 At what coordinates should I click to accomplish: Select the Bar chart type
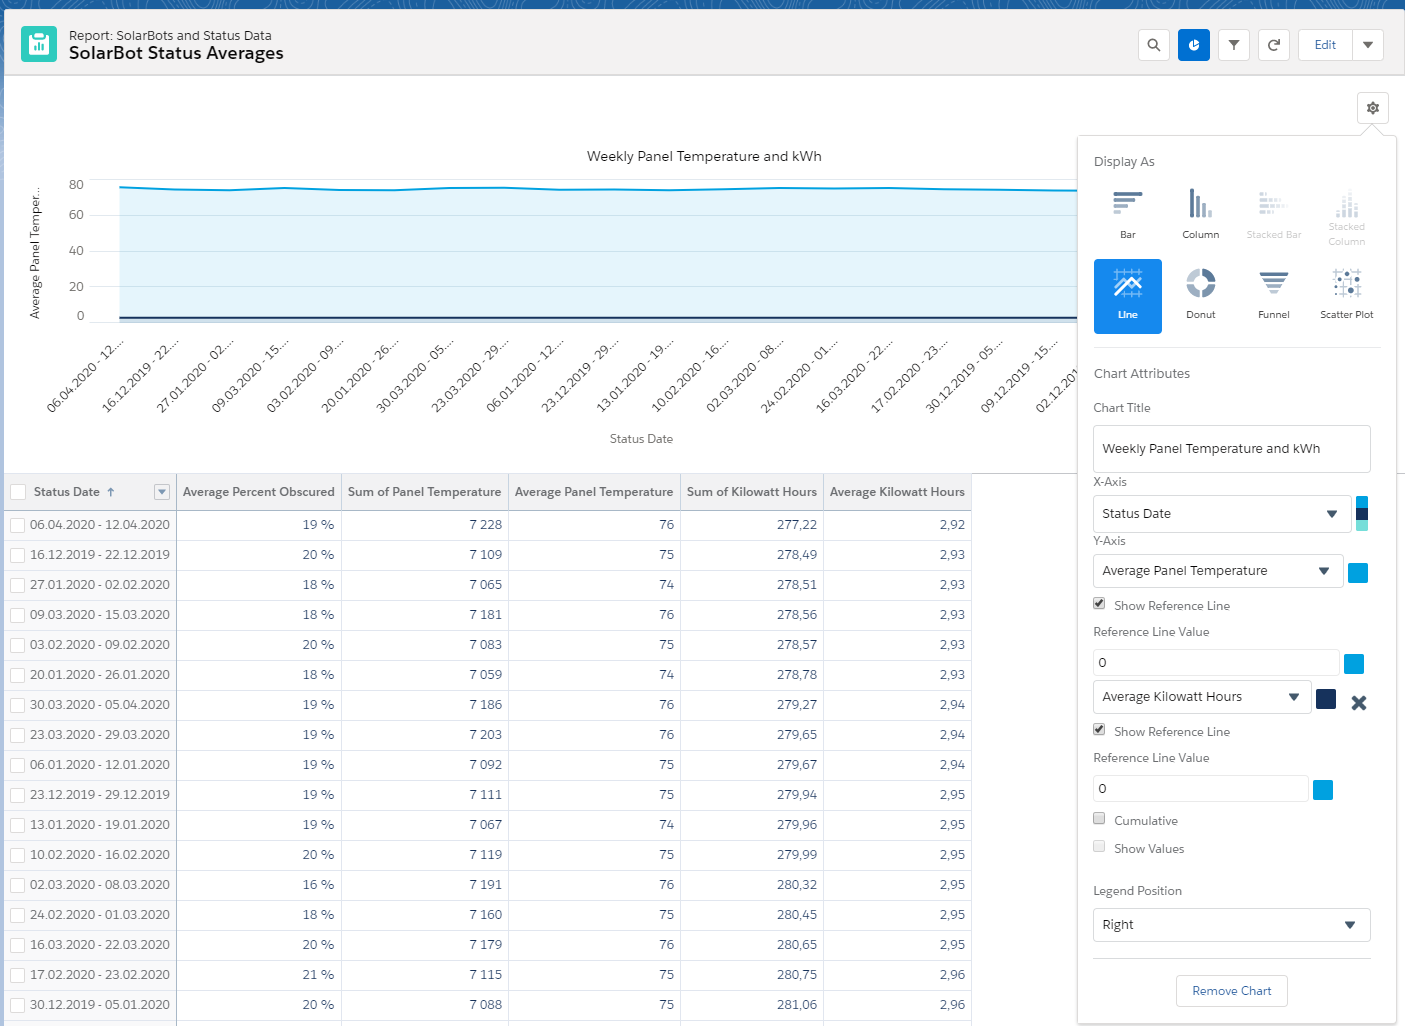coord(1127,214)
